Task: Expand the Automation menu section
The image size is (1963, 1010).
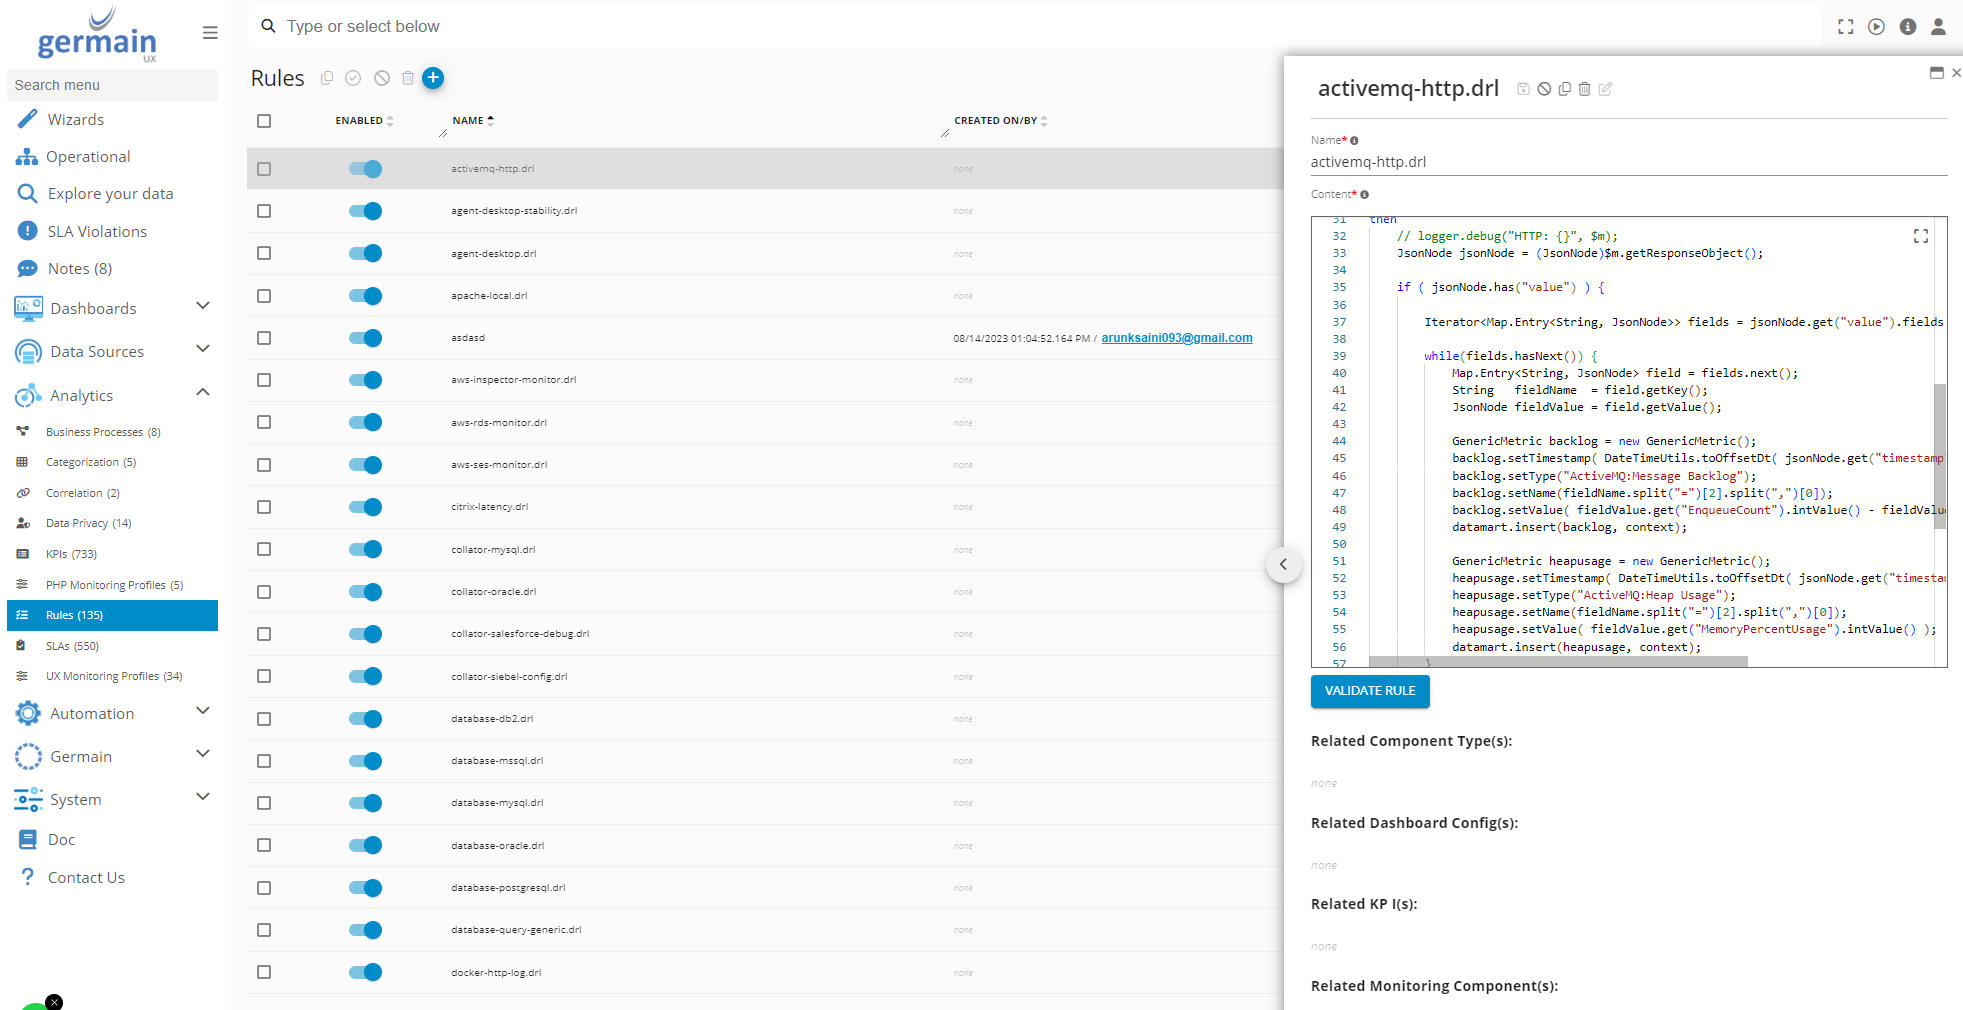Action: click(x=203, y=712)
